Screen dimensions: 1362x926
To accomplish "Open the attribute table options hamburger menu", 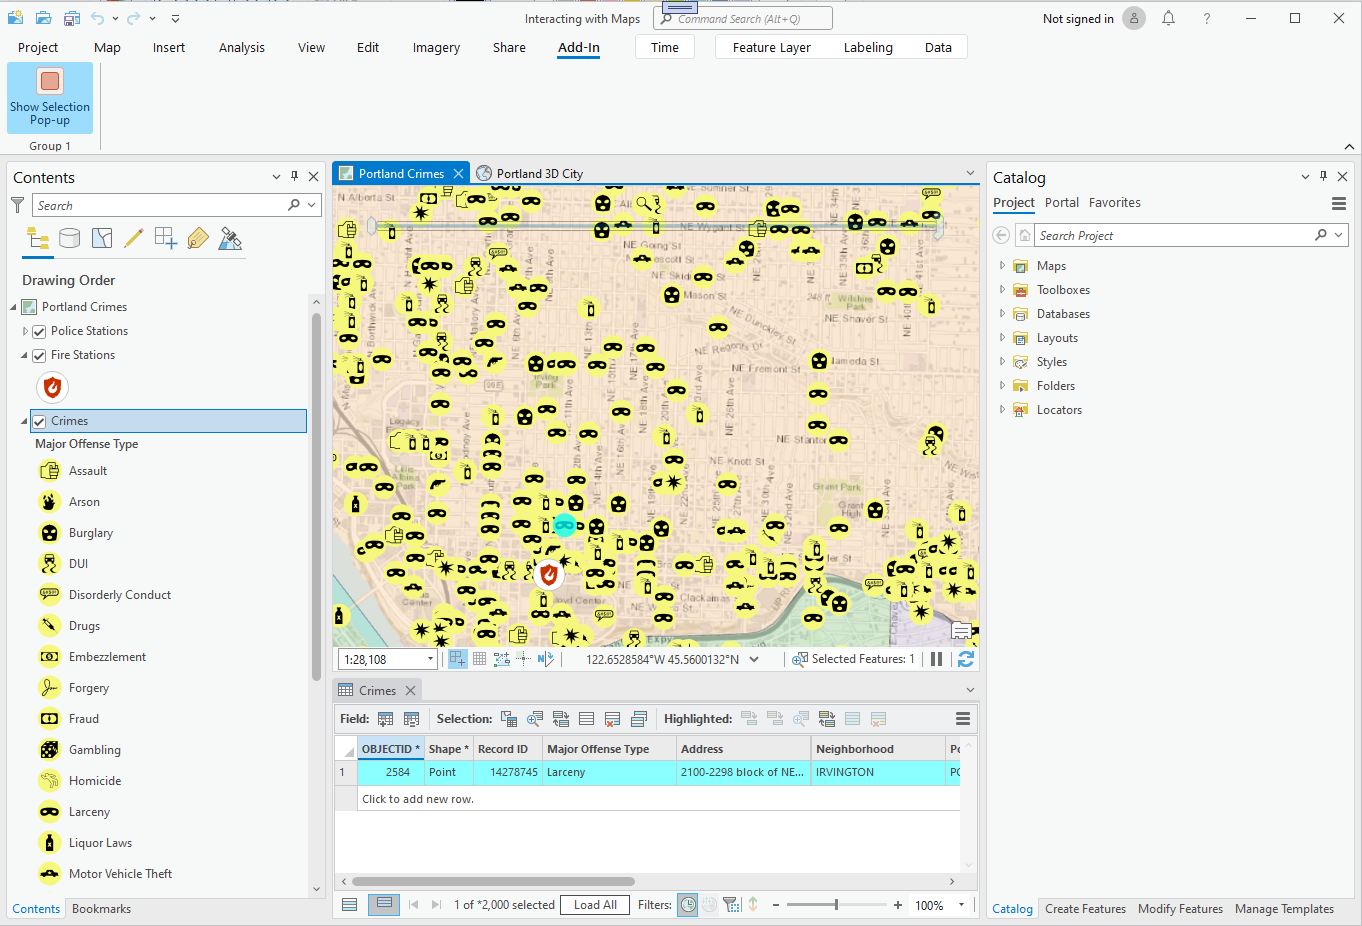I will (962, 718).
